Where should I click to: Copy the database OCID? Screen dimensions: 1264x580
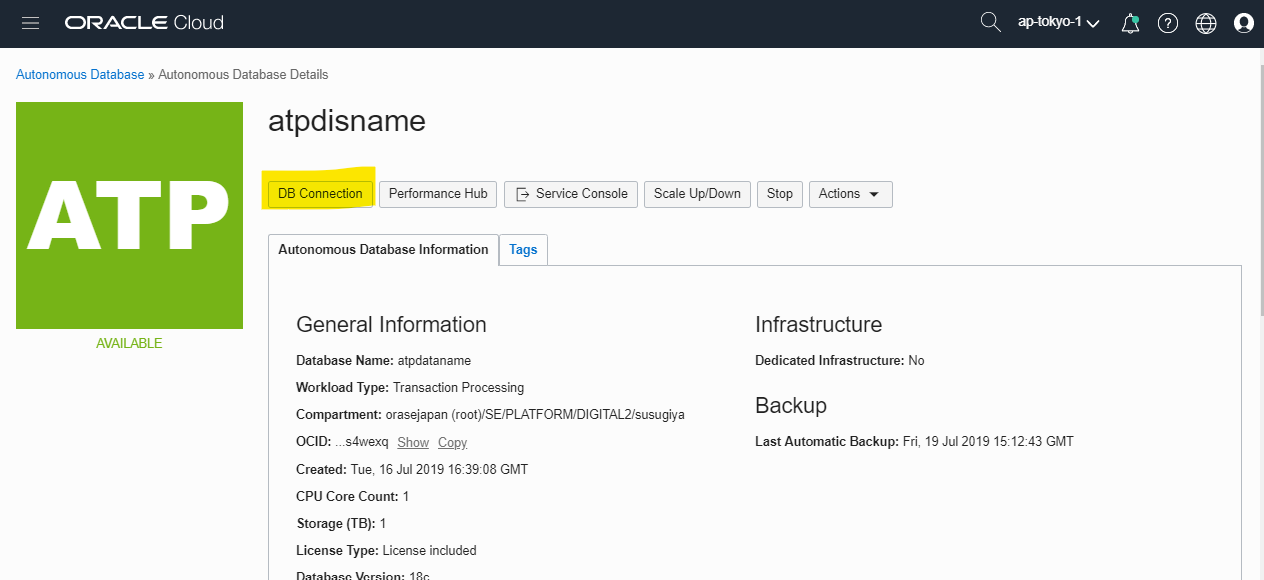point(452,442)
